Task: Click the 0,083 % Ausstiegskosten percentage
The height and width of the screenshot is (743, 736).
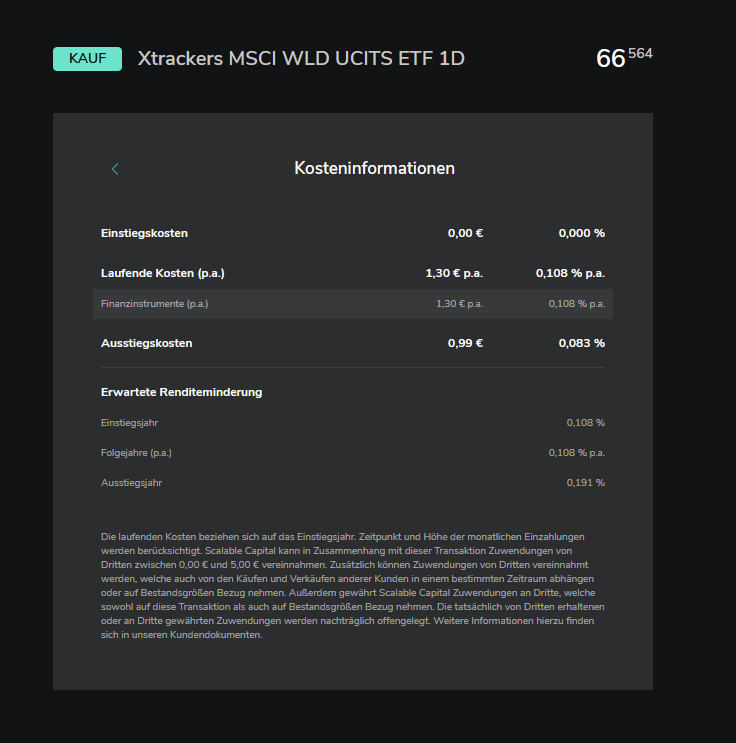Action: point(581,343)
